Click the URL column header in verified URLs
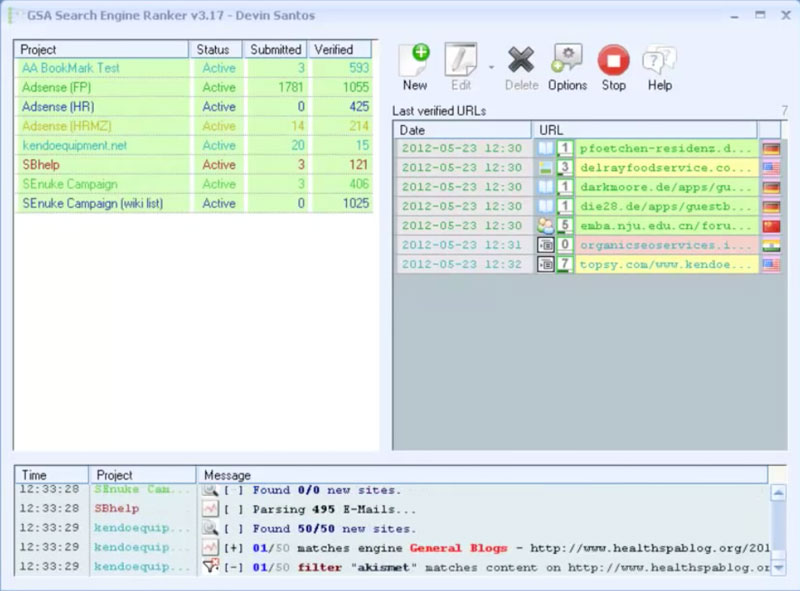This screenshot has width=800, height=591. [645, 130]
